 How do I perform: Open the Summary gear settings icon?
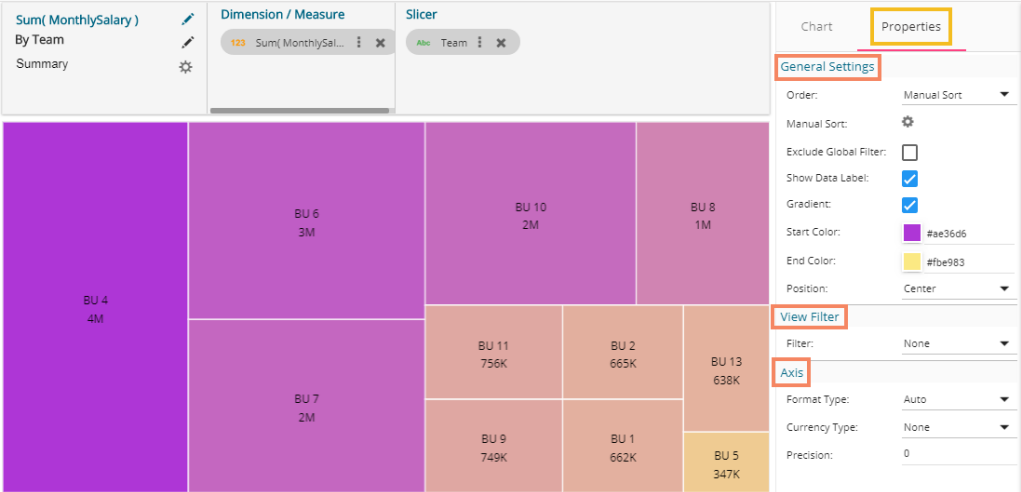(185, 66)
